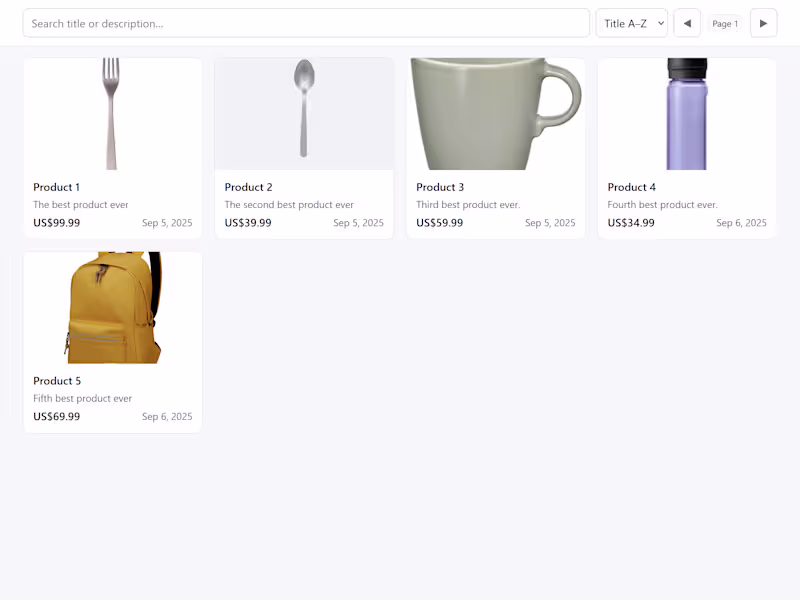The height and width of the screenshot is (600, 800).
Task: Click "Third best product ever." description
Action: (468, 205)
